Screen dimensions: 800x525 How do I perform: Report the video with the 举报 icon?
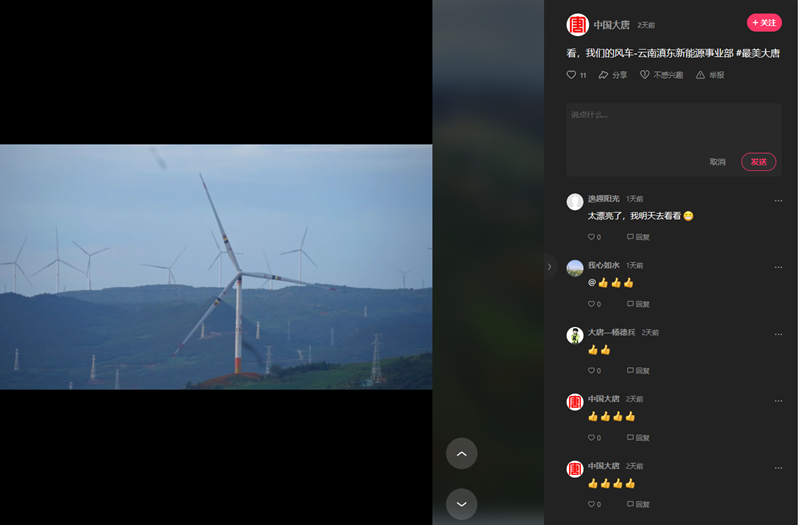[701, 75]
